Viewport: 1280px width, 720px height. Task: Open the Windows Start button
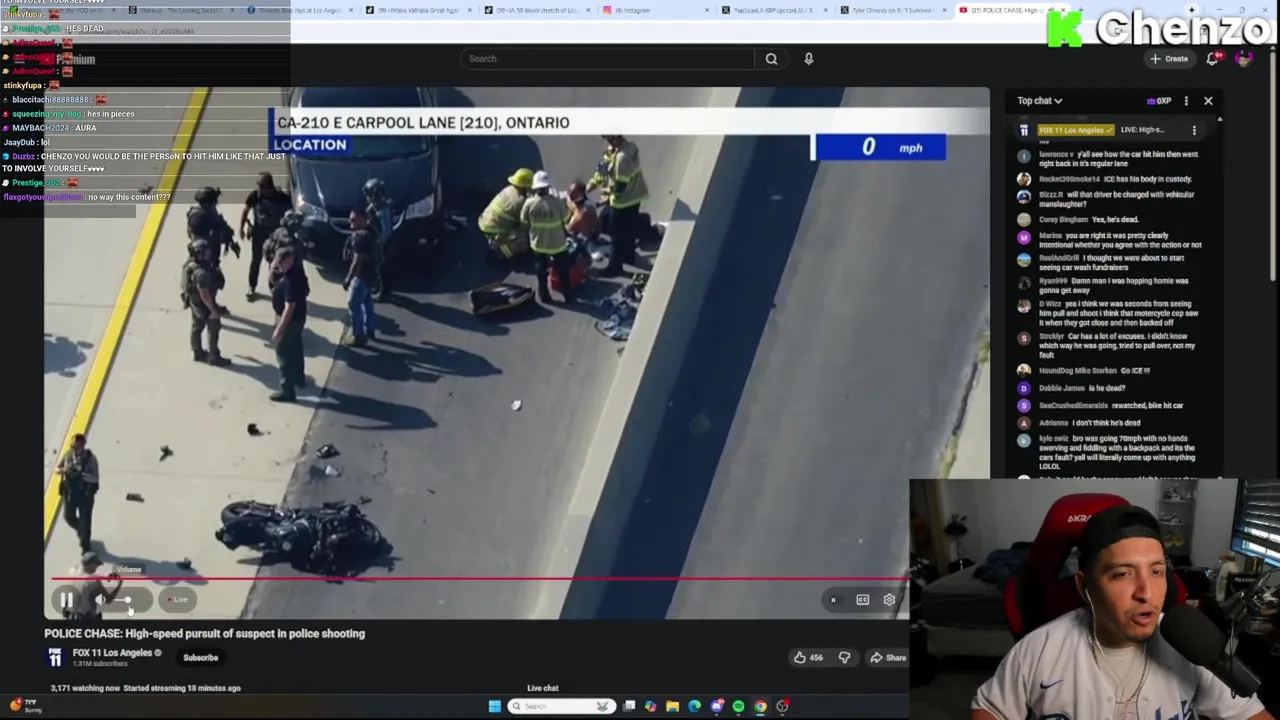494,706
